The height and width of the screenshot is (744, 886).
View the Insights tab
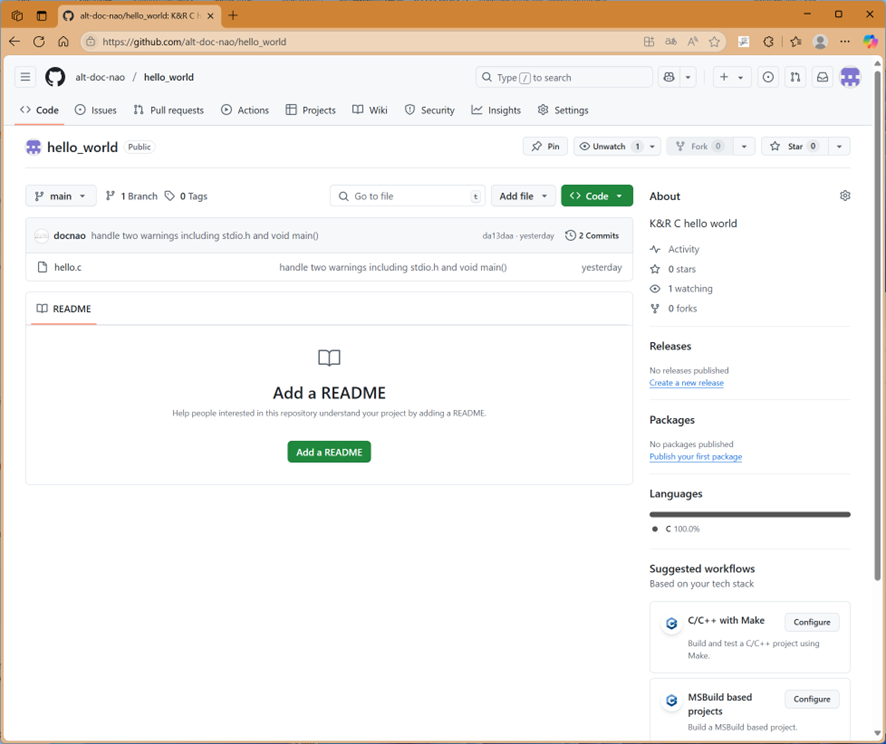tap(496, 110)
